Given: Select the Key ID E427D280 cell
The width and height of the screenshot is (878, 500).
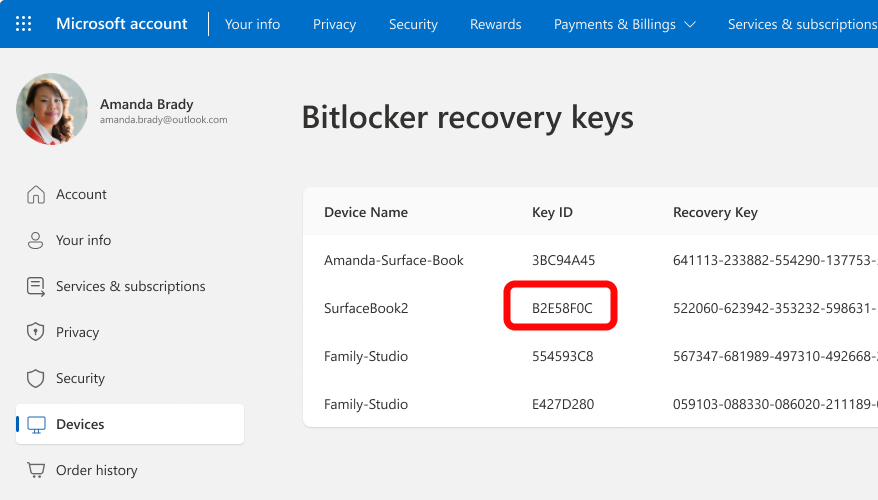Looking at the screenshot, I should (563, 404).
